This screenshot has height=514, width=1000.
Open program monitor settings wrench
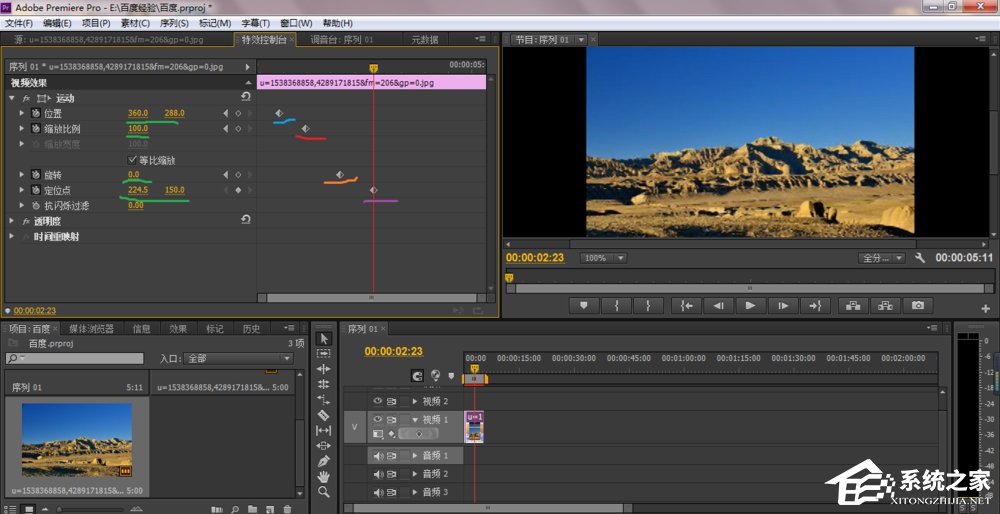click(x=920, y=258)
